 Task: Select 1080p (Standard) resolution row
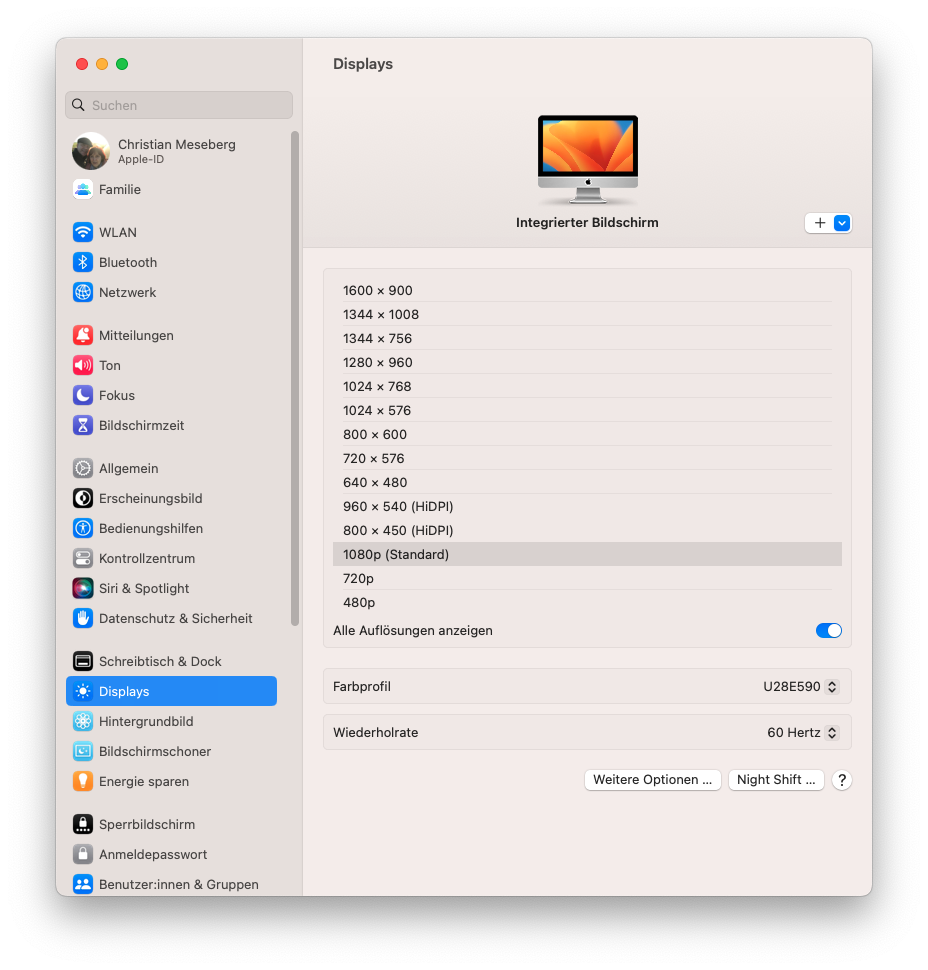pos(587,554)
